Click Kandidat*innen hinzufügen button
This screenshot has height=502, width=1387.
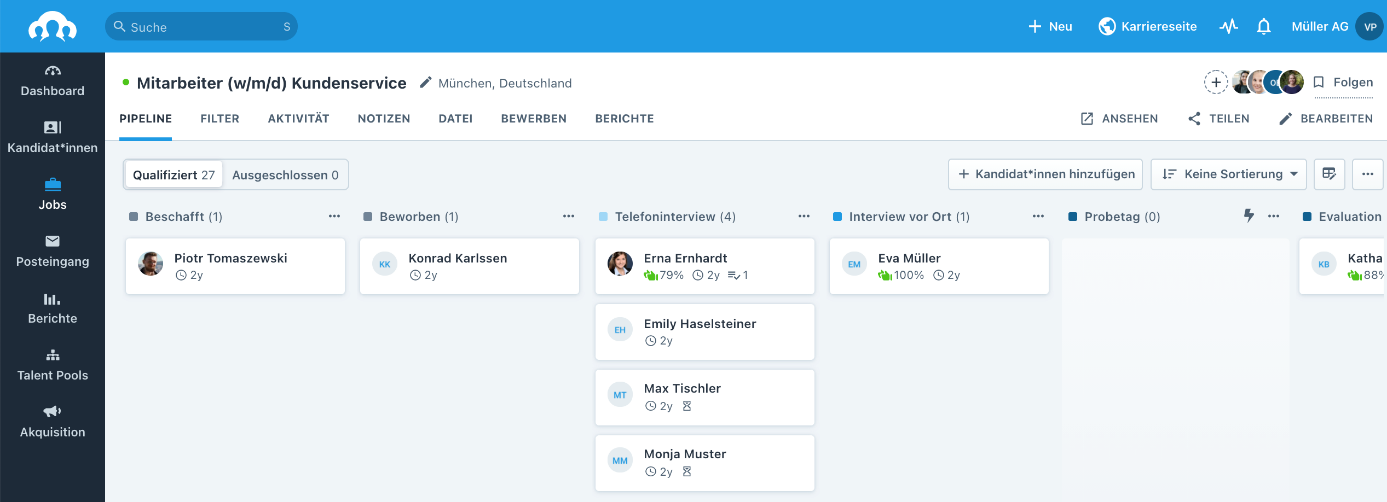(1045, 174)
